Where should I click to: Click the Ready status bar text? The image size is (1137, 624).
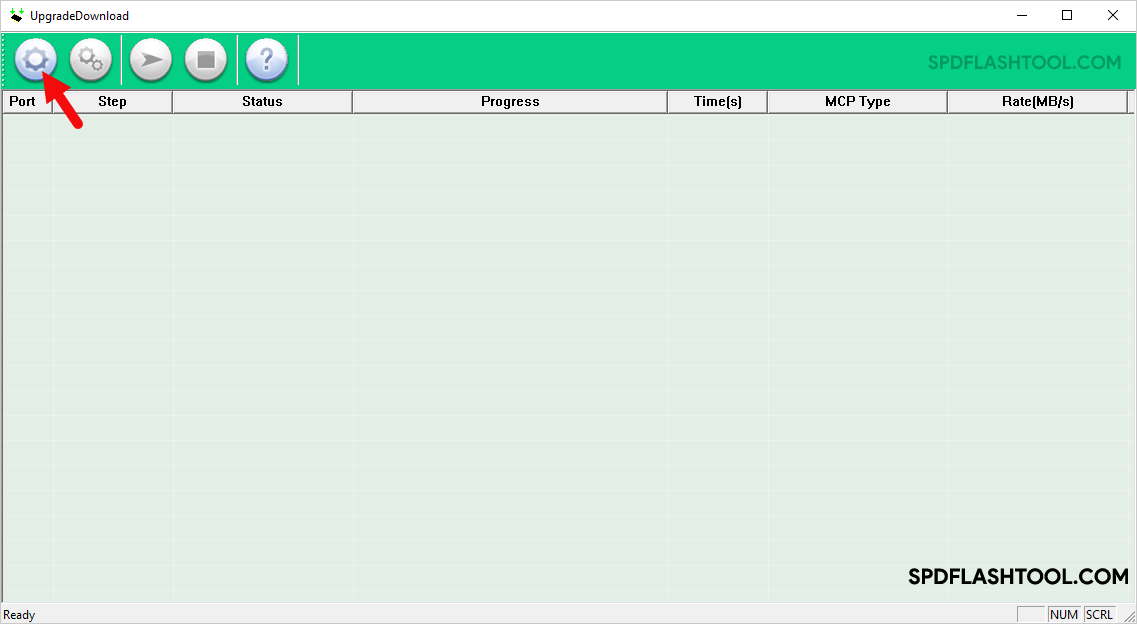tap(19, 615)
